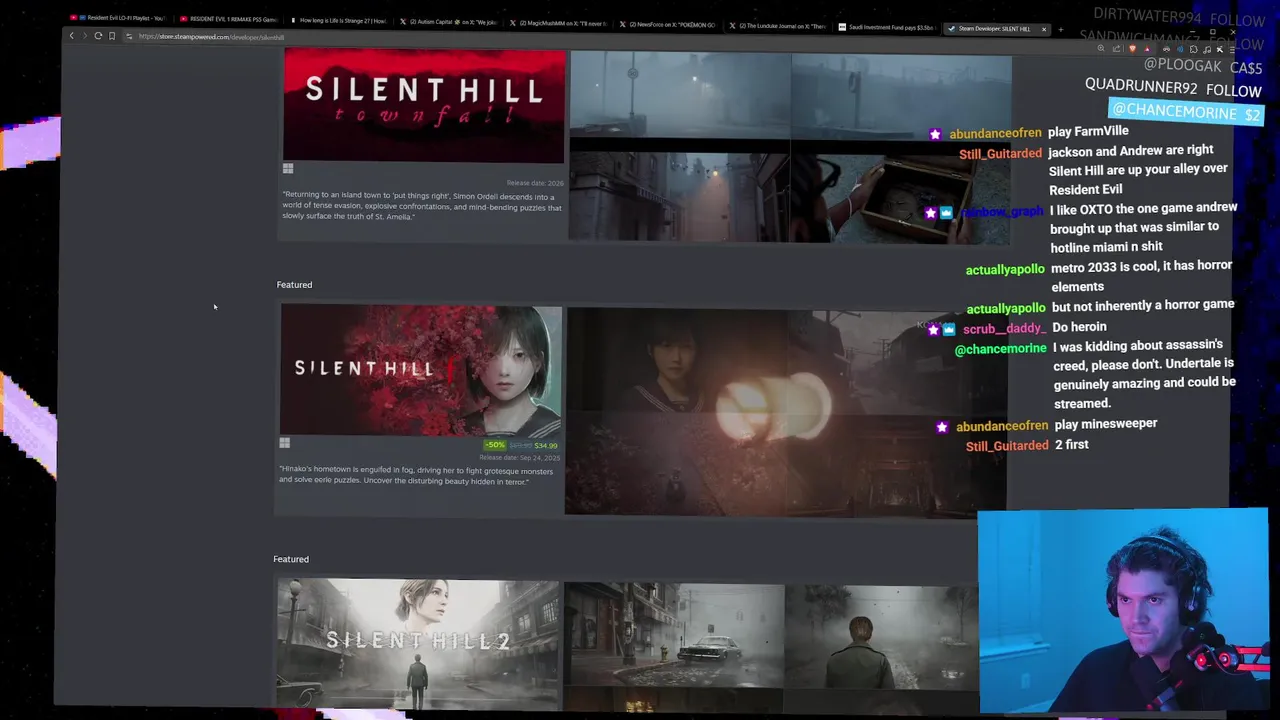Go forward with the browser forward arrow
The image size is (1280, 720).
pos(84,36)
